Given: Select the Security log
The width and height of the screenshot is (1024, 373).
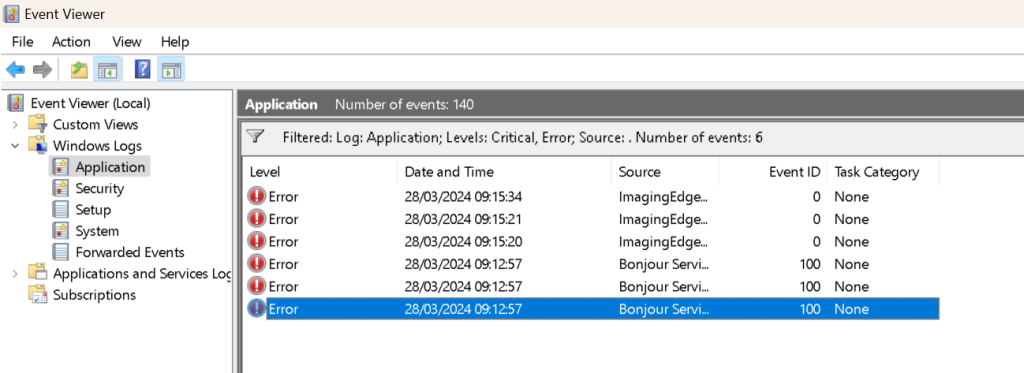Looking at the screenshot, I should click(100, 188).
